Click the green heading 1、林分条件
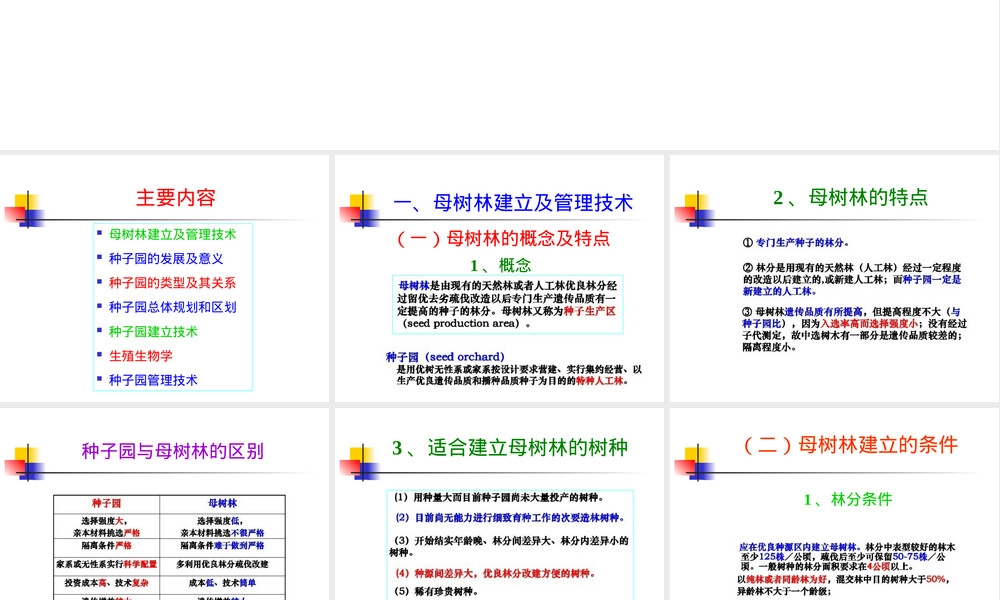Screen dimensions: 1000x600 click(848, 499)
